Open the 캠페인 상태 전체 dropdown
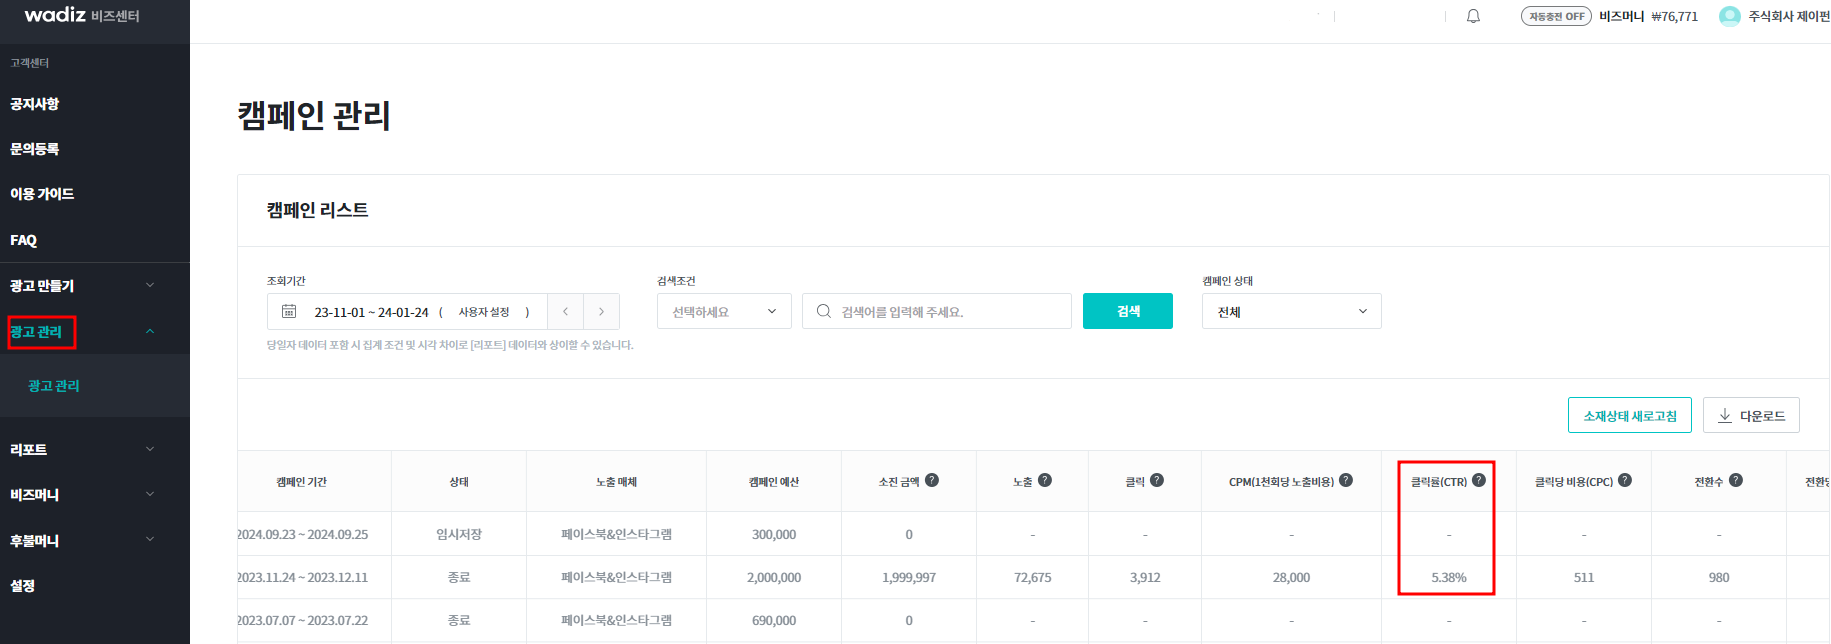 (x=1291, y=312)
